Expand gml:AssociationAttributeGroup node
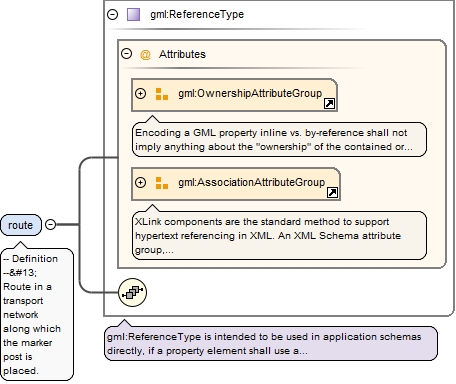This screenshot has height=384, width=456. coord(140,183)
